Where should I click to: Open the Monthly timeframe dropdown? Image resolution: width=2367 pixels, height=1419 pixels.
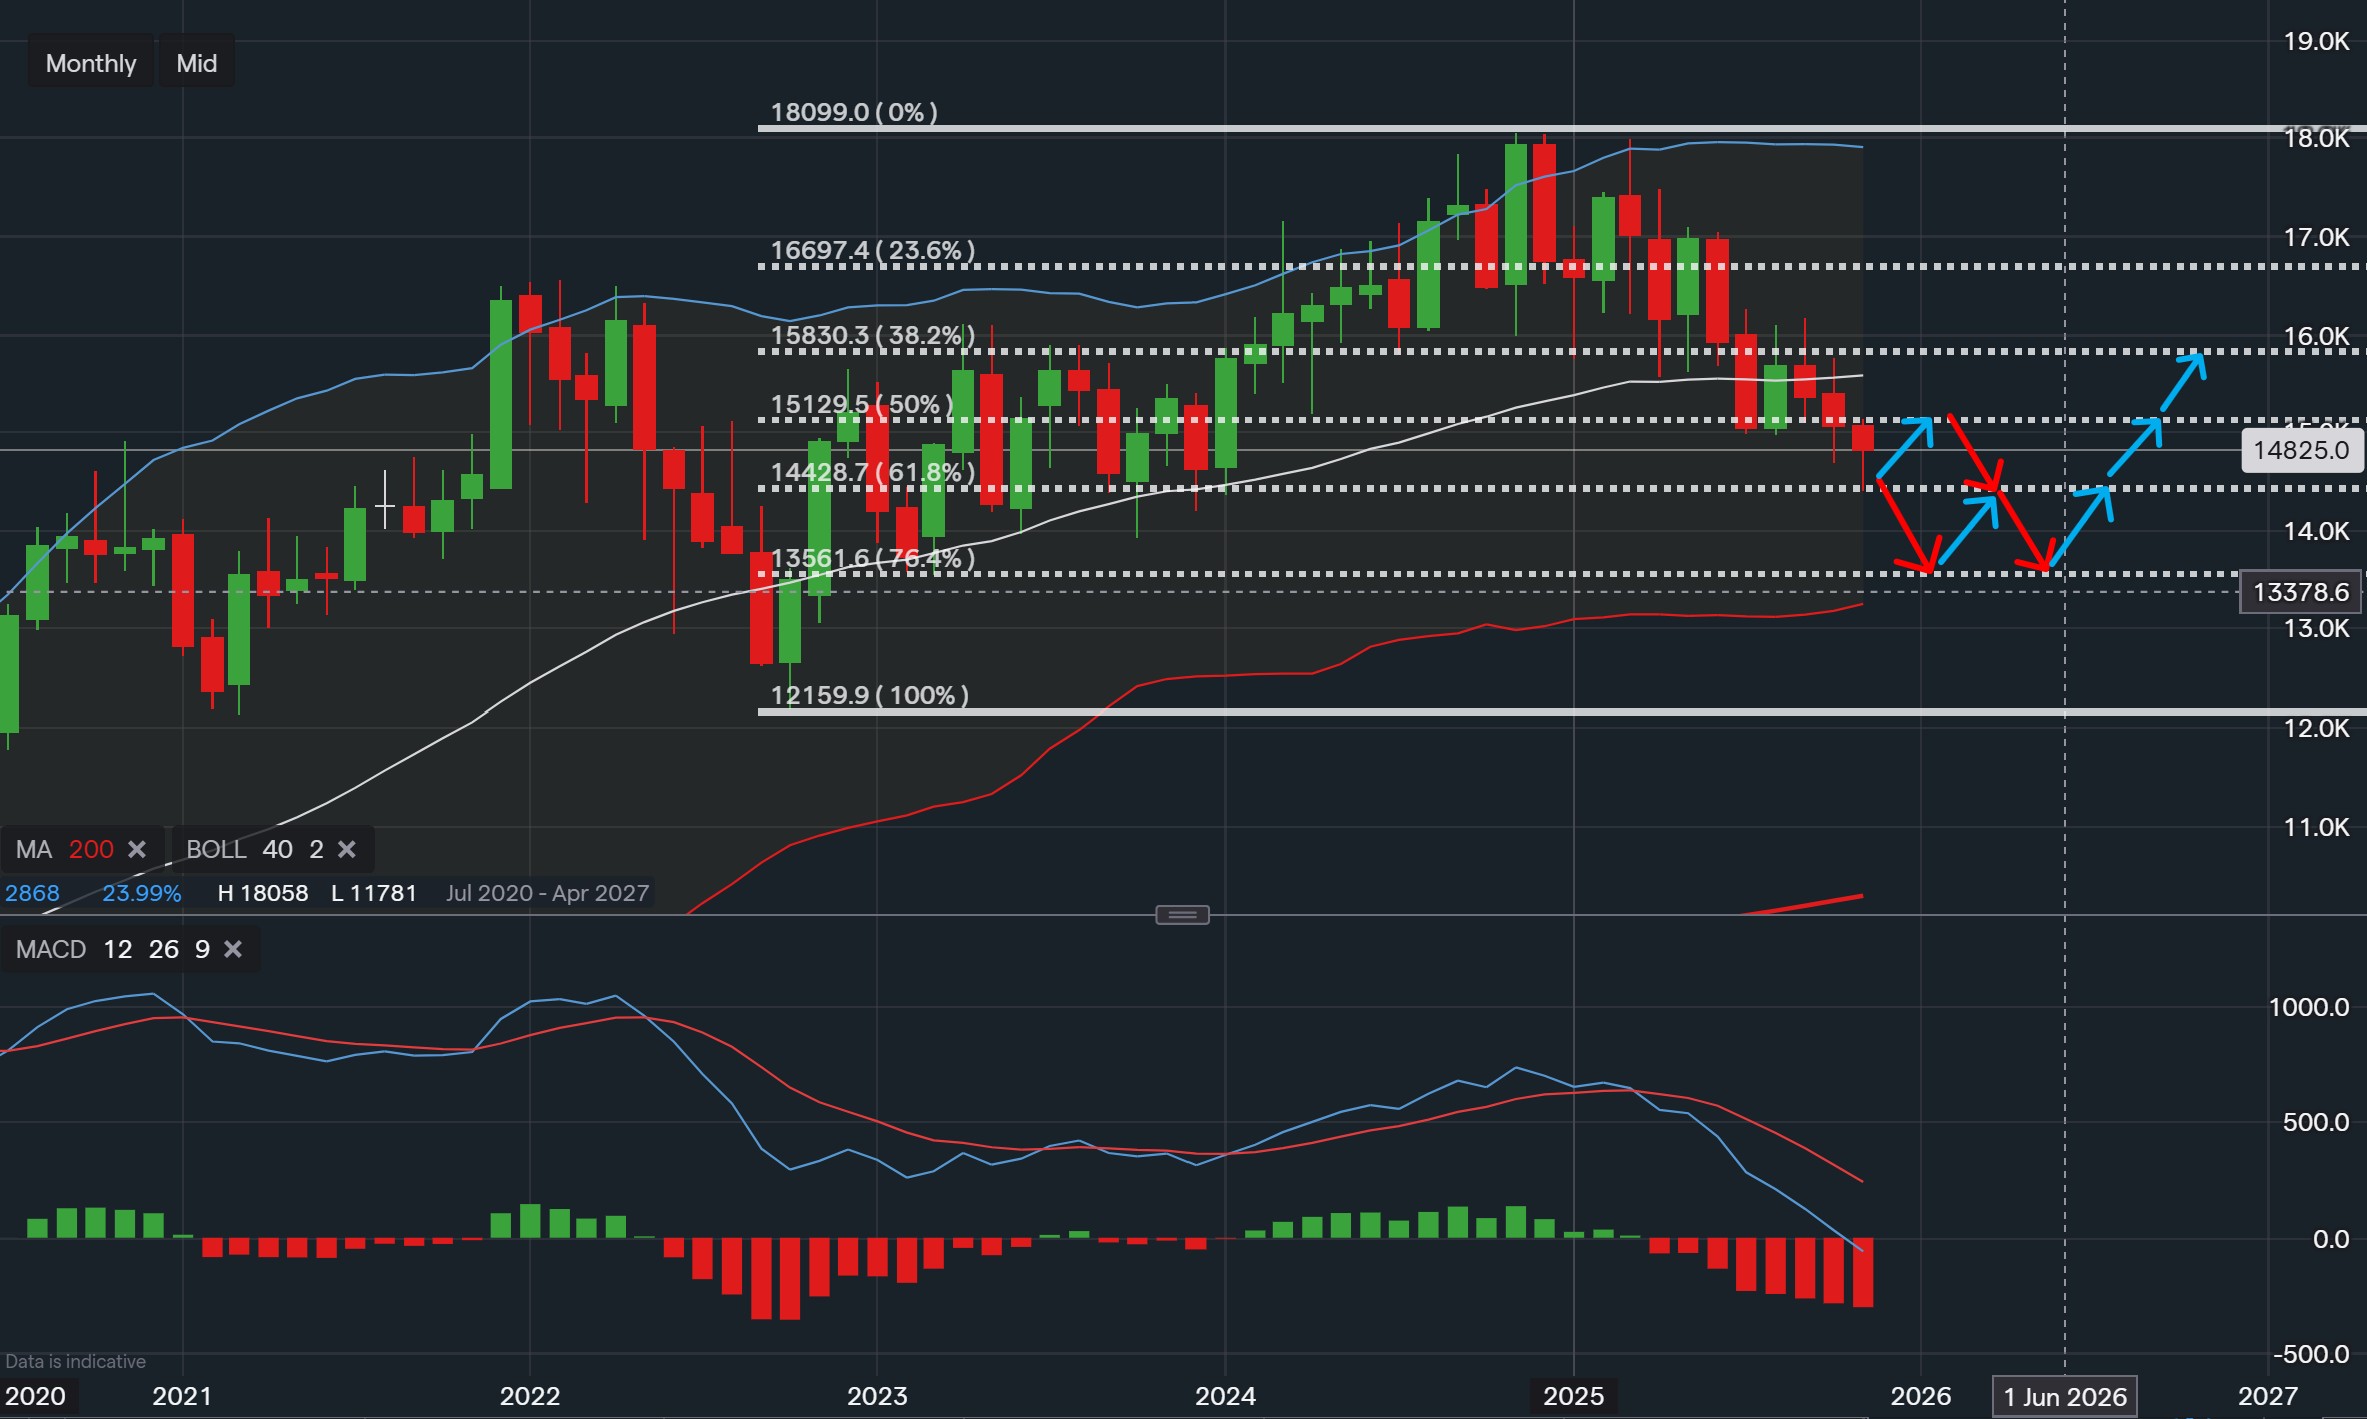tap(90, 63)
